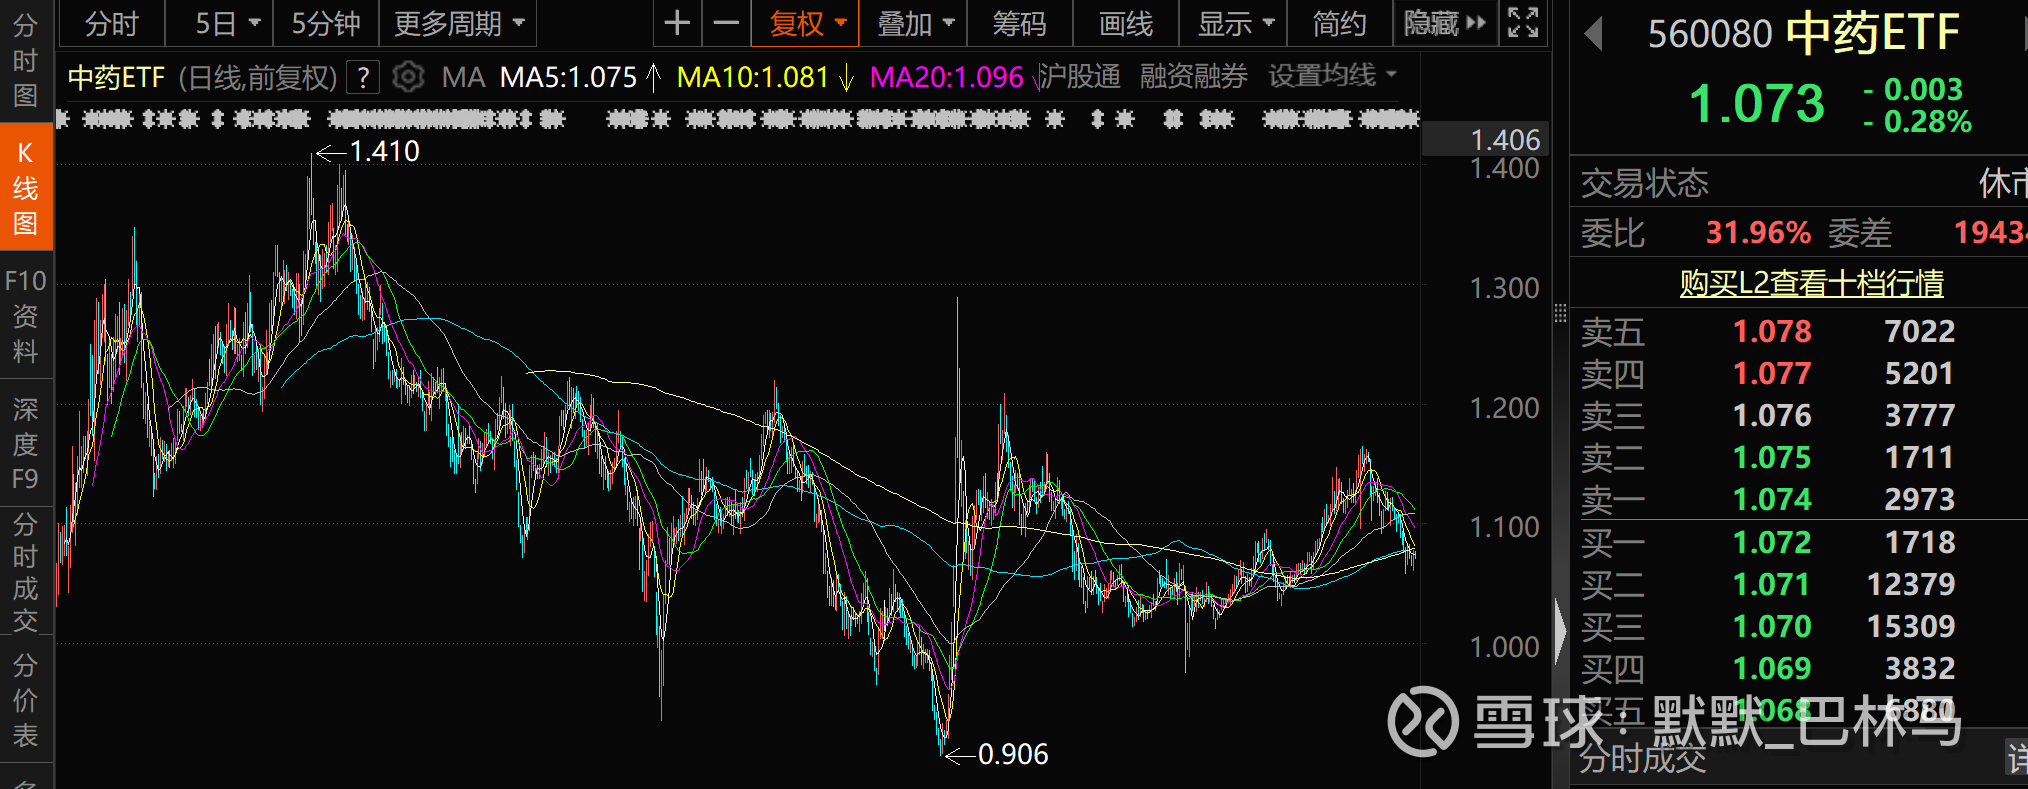
Task: Click 卖二 price 1.075
Action: [1772, 457]
